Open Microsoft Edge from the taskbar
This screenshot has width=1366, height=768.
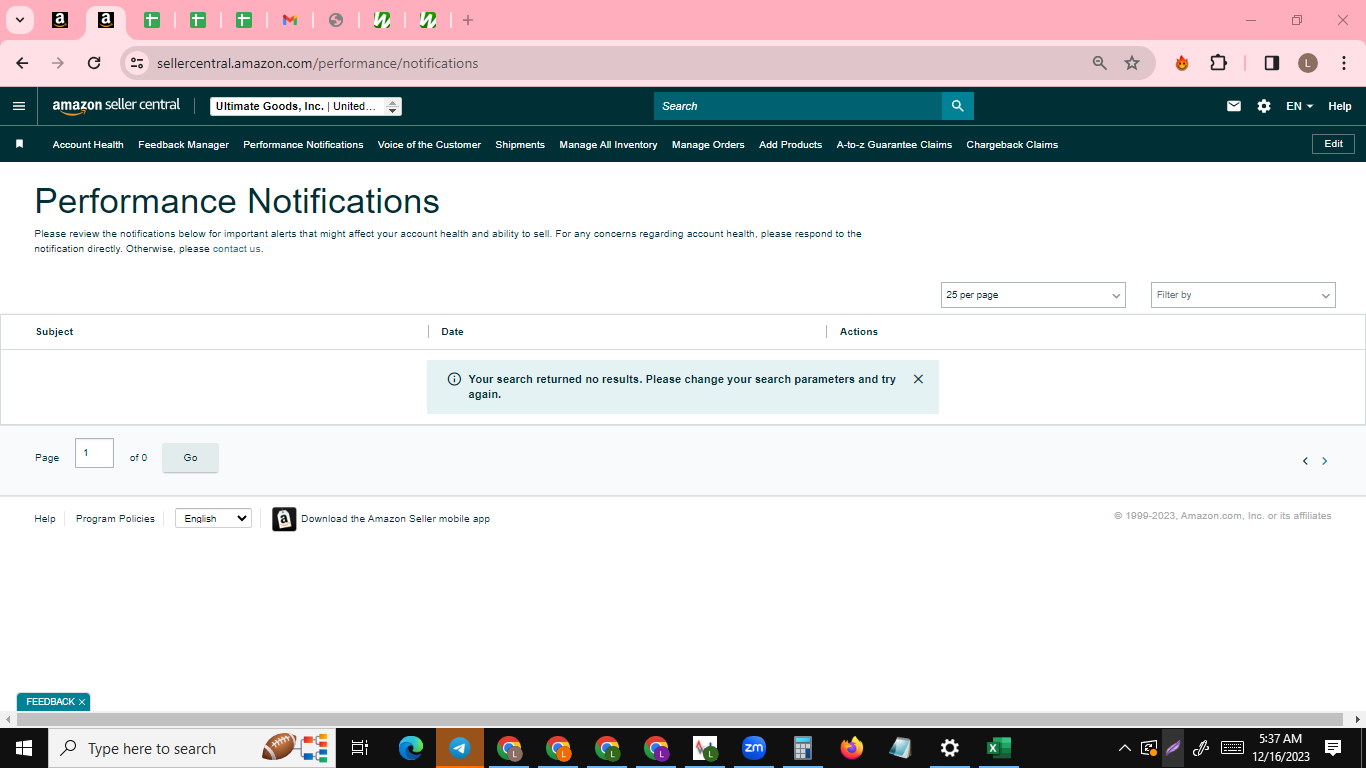coord(411,748)
